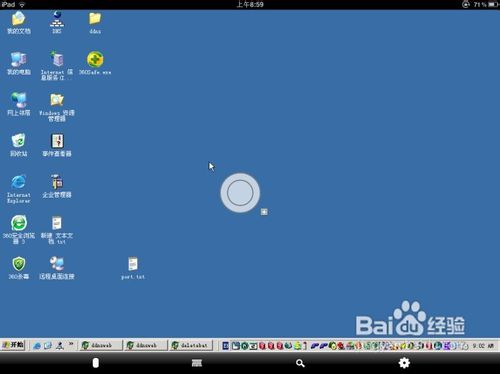
Task: Select the 360Safe.exe desktop icon
Action: tap(95, 63)
